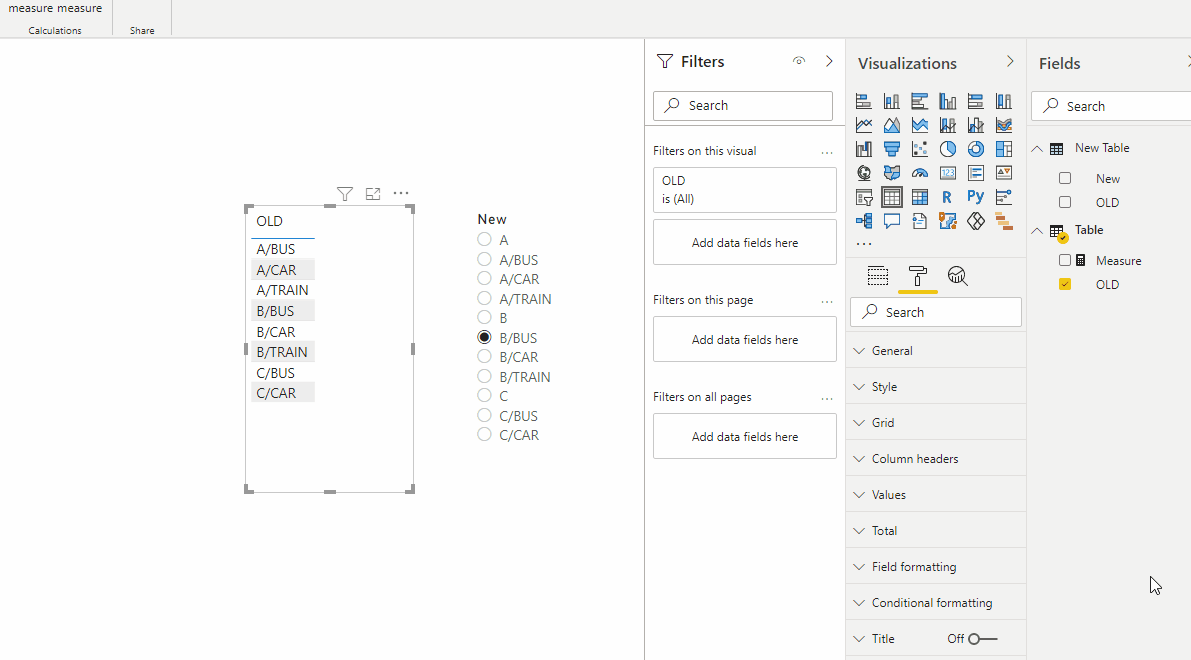Expand the Grid section

point(935,422)
